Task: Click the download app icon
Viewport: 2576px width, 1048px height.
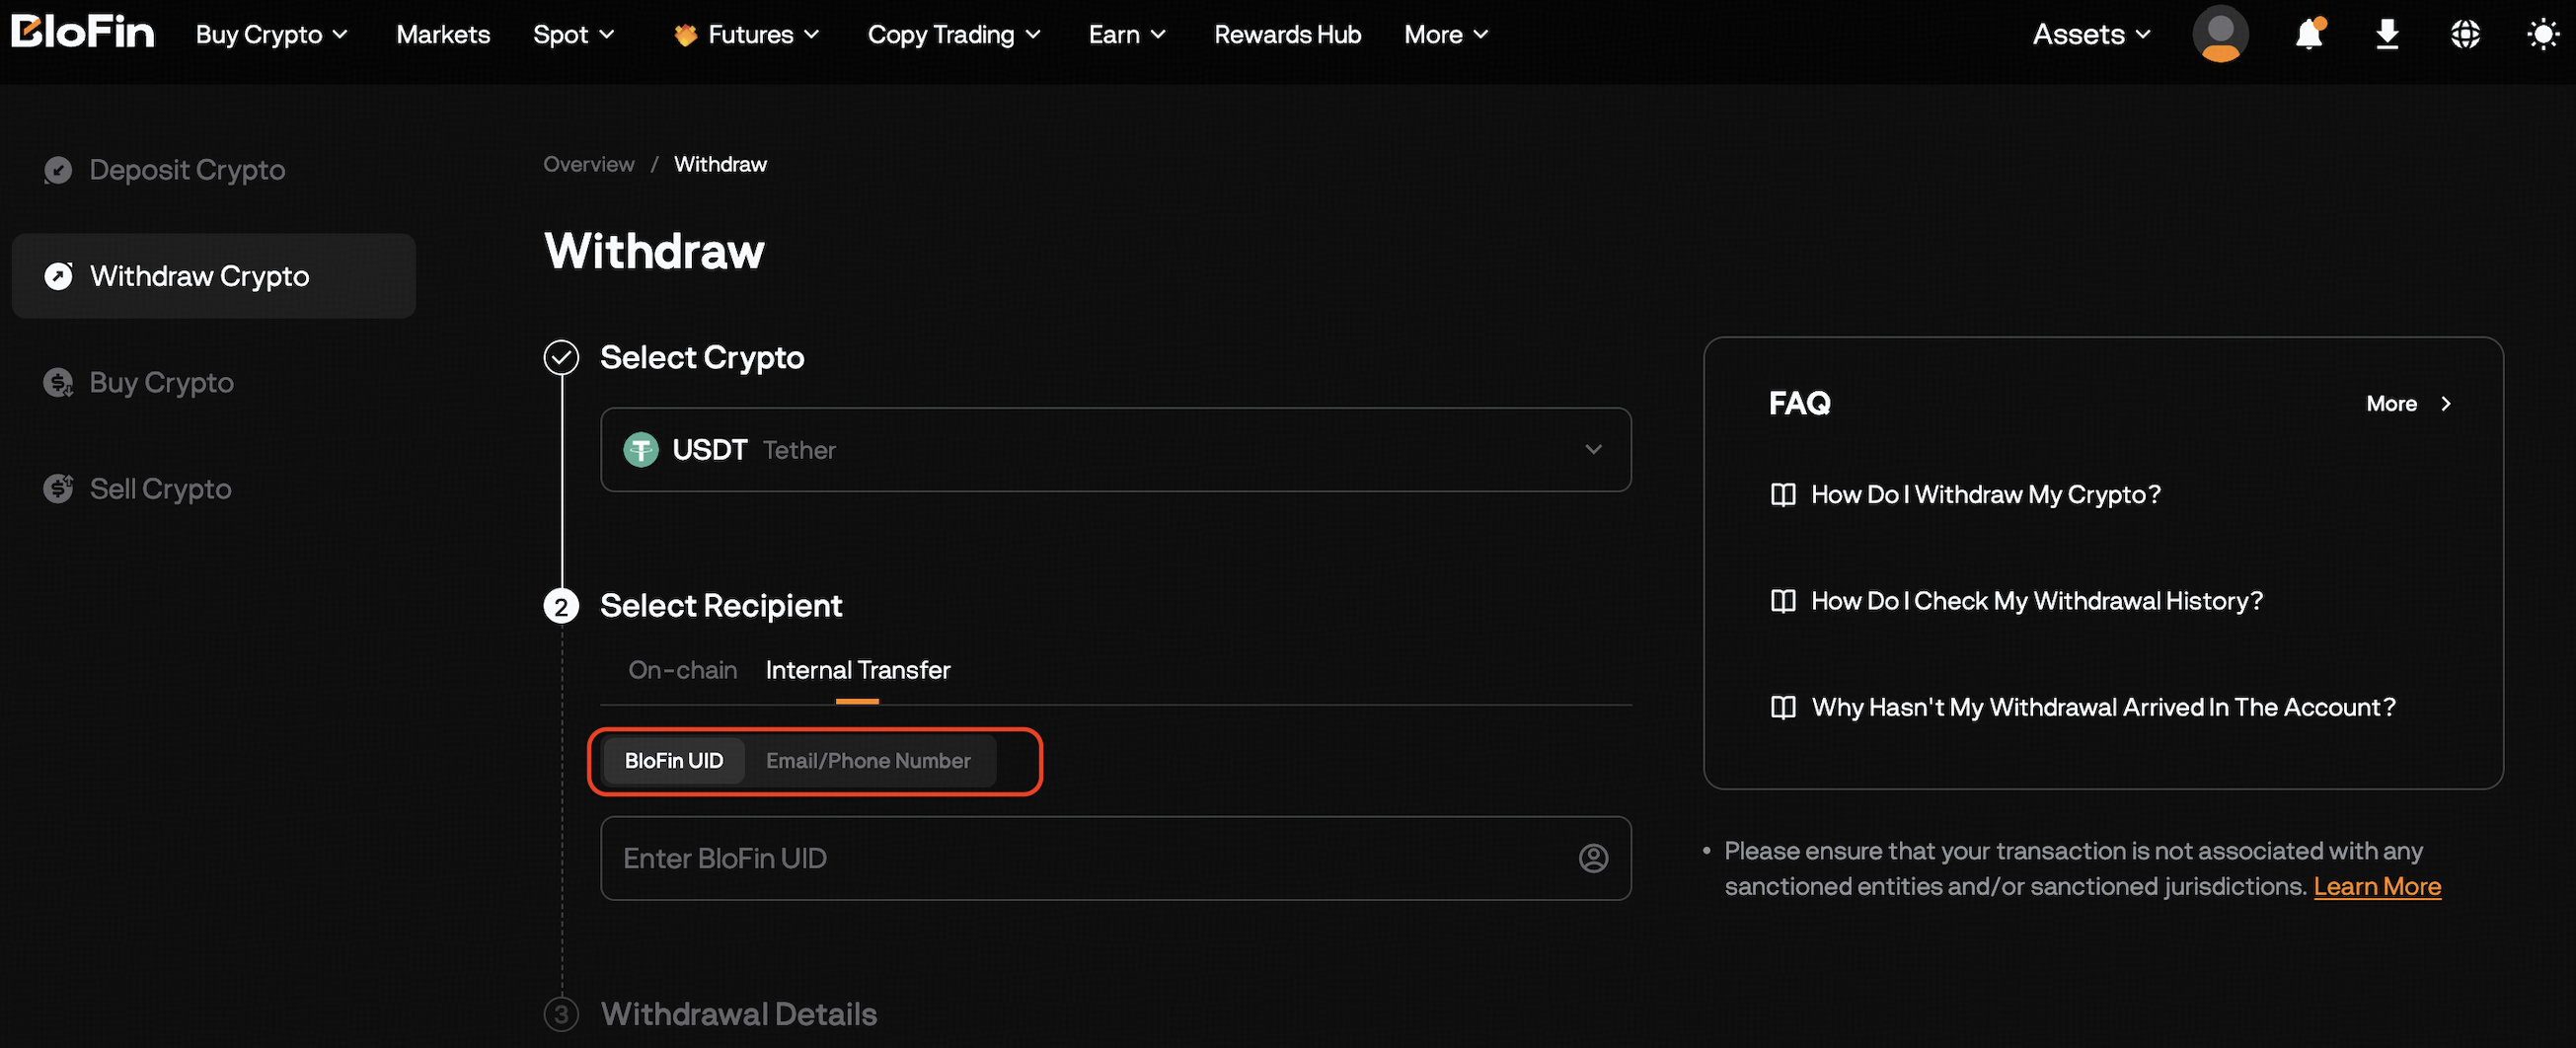Action: [x=2387, y=34]
